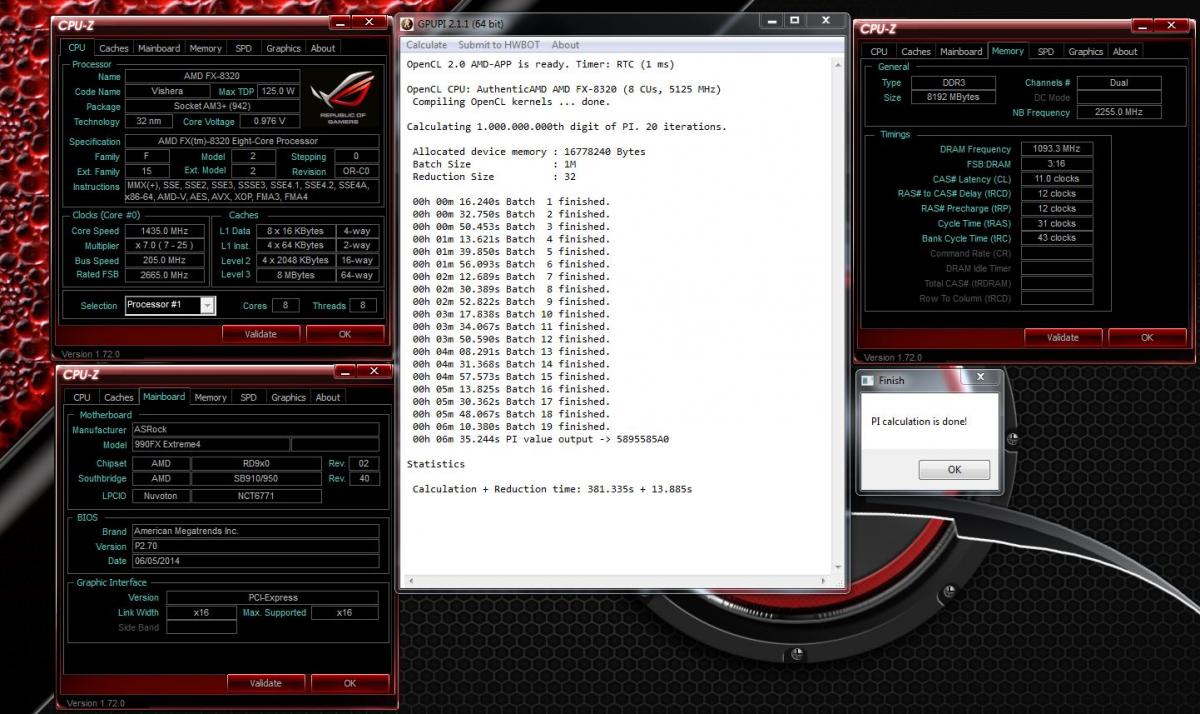
Task: Click Validate in the CPU-Z processor window
Action: click(260, 334)
